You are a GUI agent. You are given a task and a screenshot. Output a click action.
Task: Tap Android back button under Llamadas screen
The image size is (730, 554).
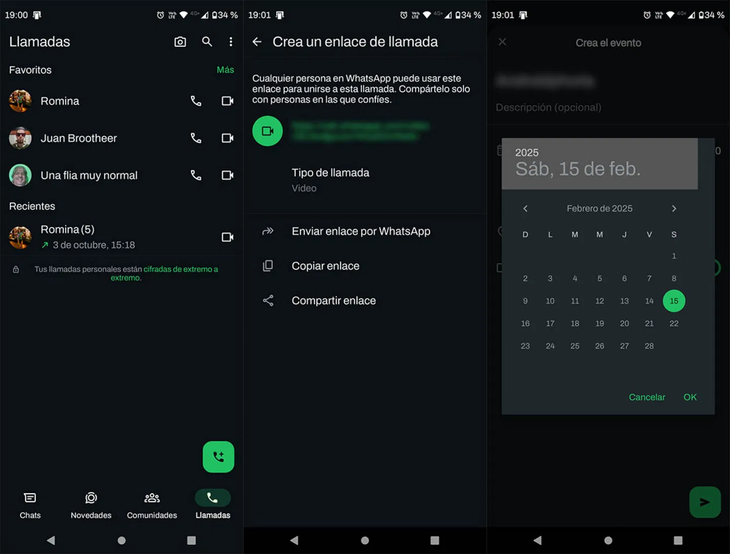pos(51,540)
